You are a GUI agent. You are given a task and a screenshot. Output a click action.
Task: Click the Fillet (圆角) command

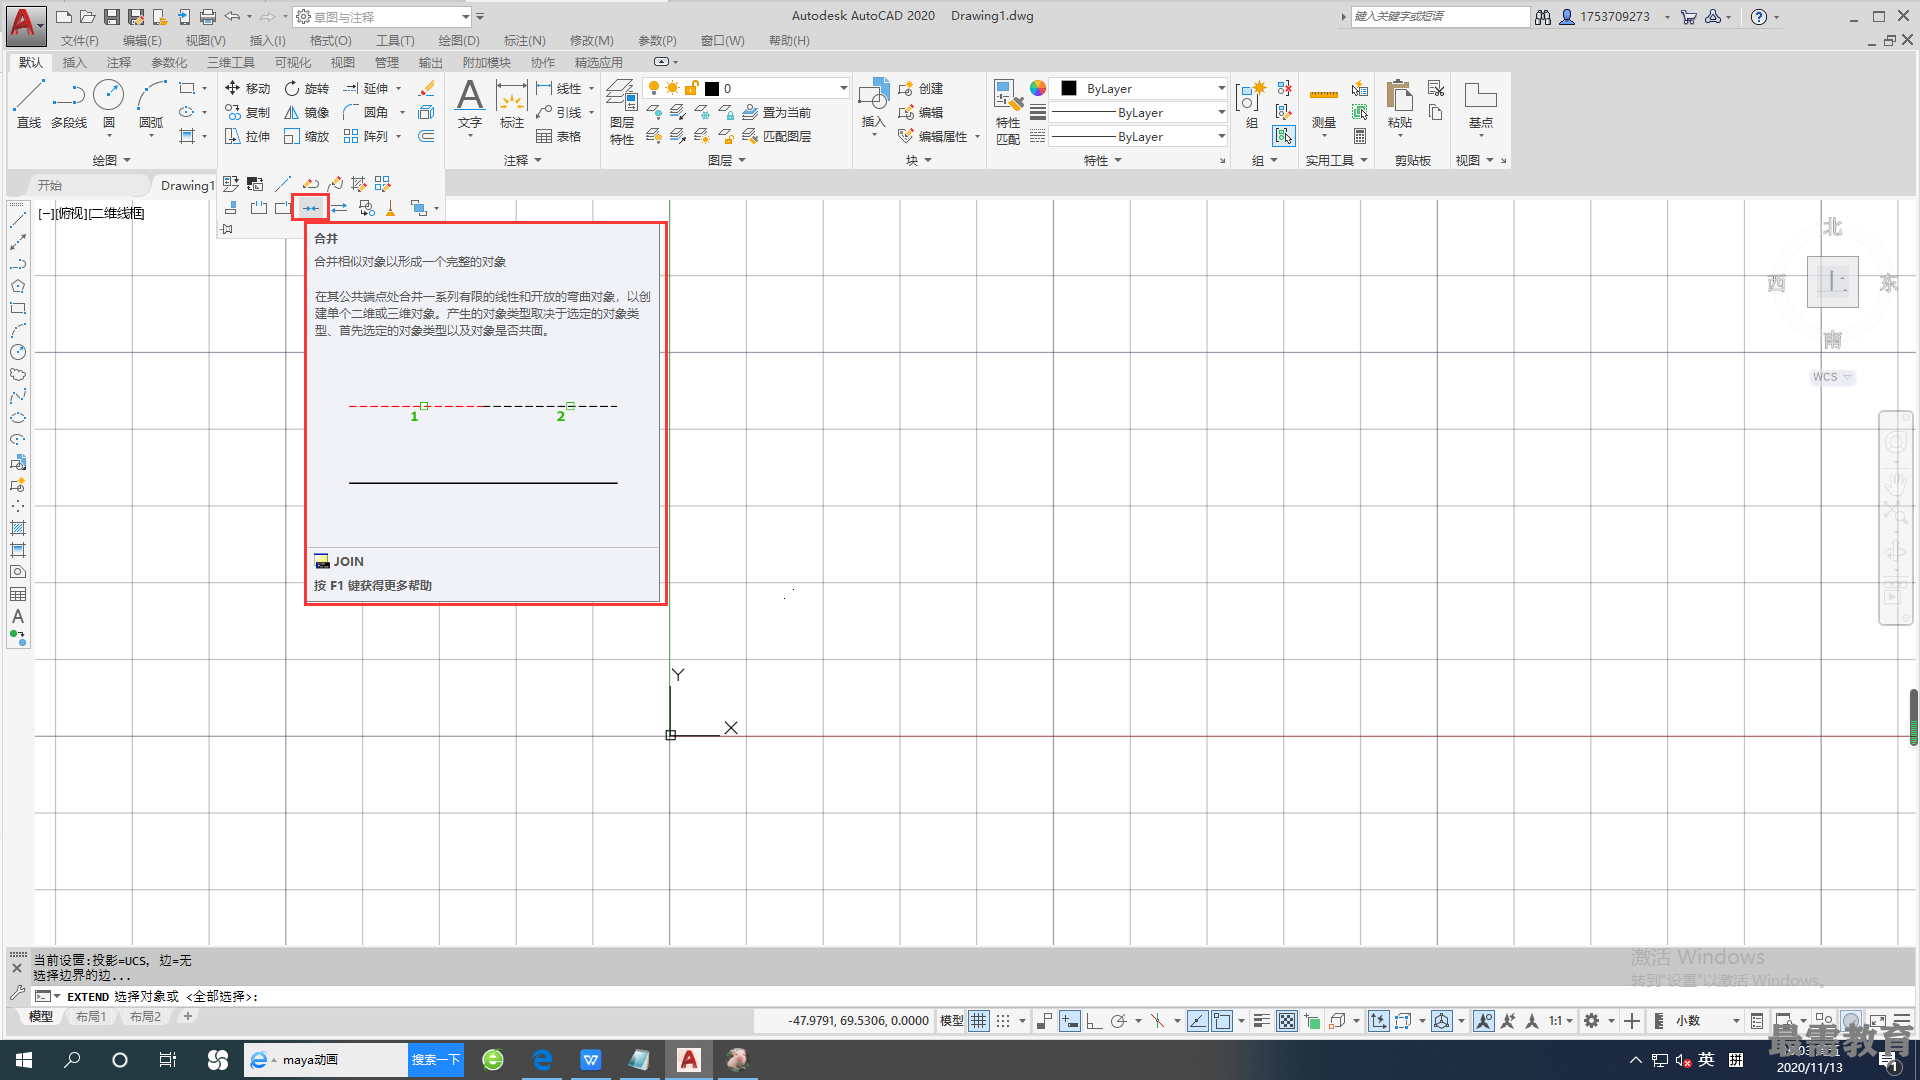coord(366,112)
